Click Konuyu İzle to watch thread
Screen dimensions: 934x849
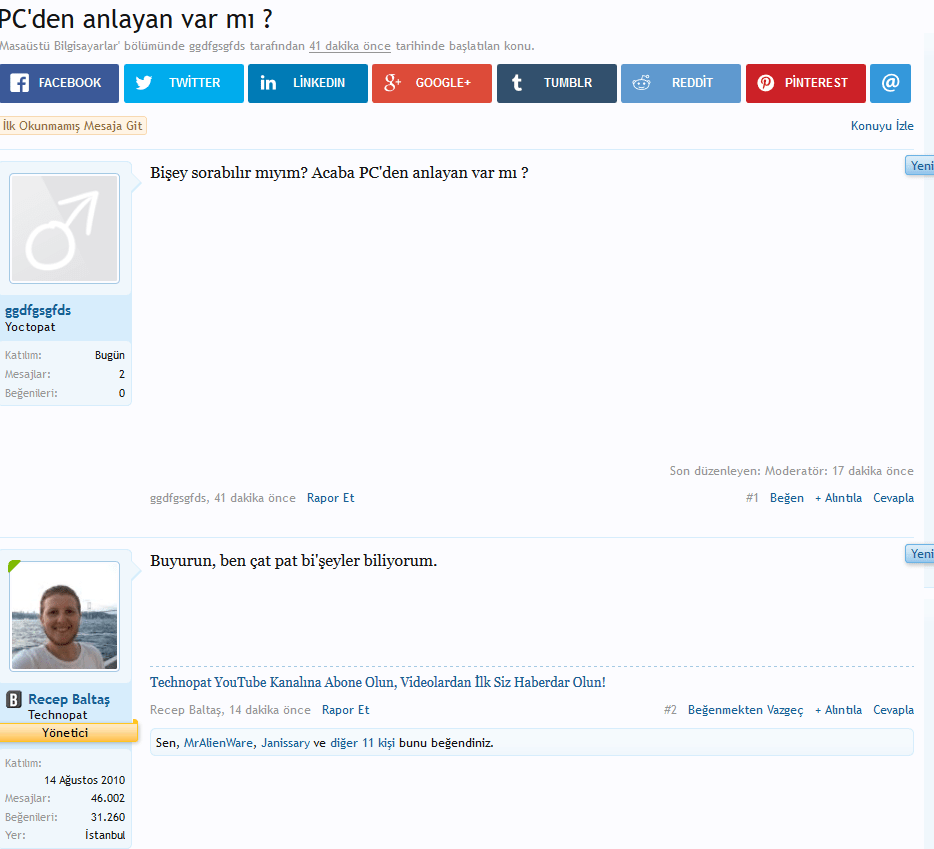(882, 126)
